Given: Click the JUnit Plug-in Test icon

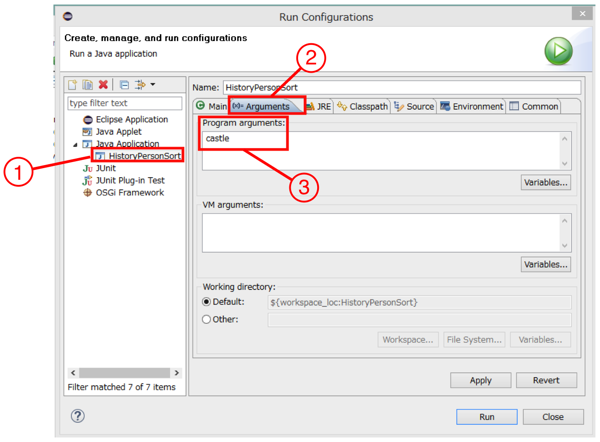Looking at the screenshot, I should (x=88, y=180).
